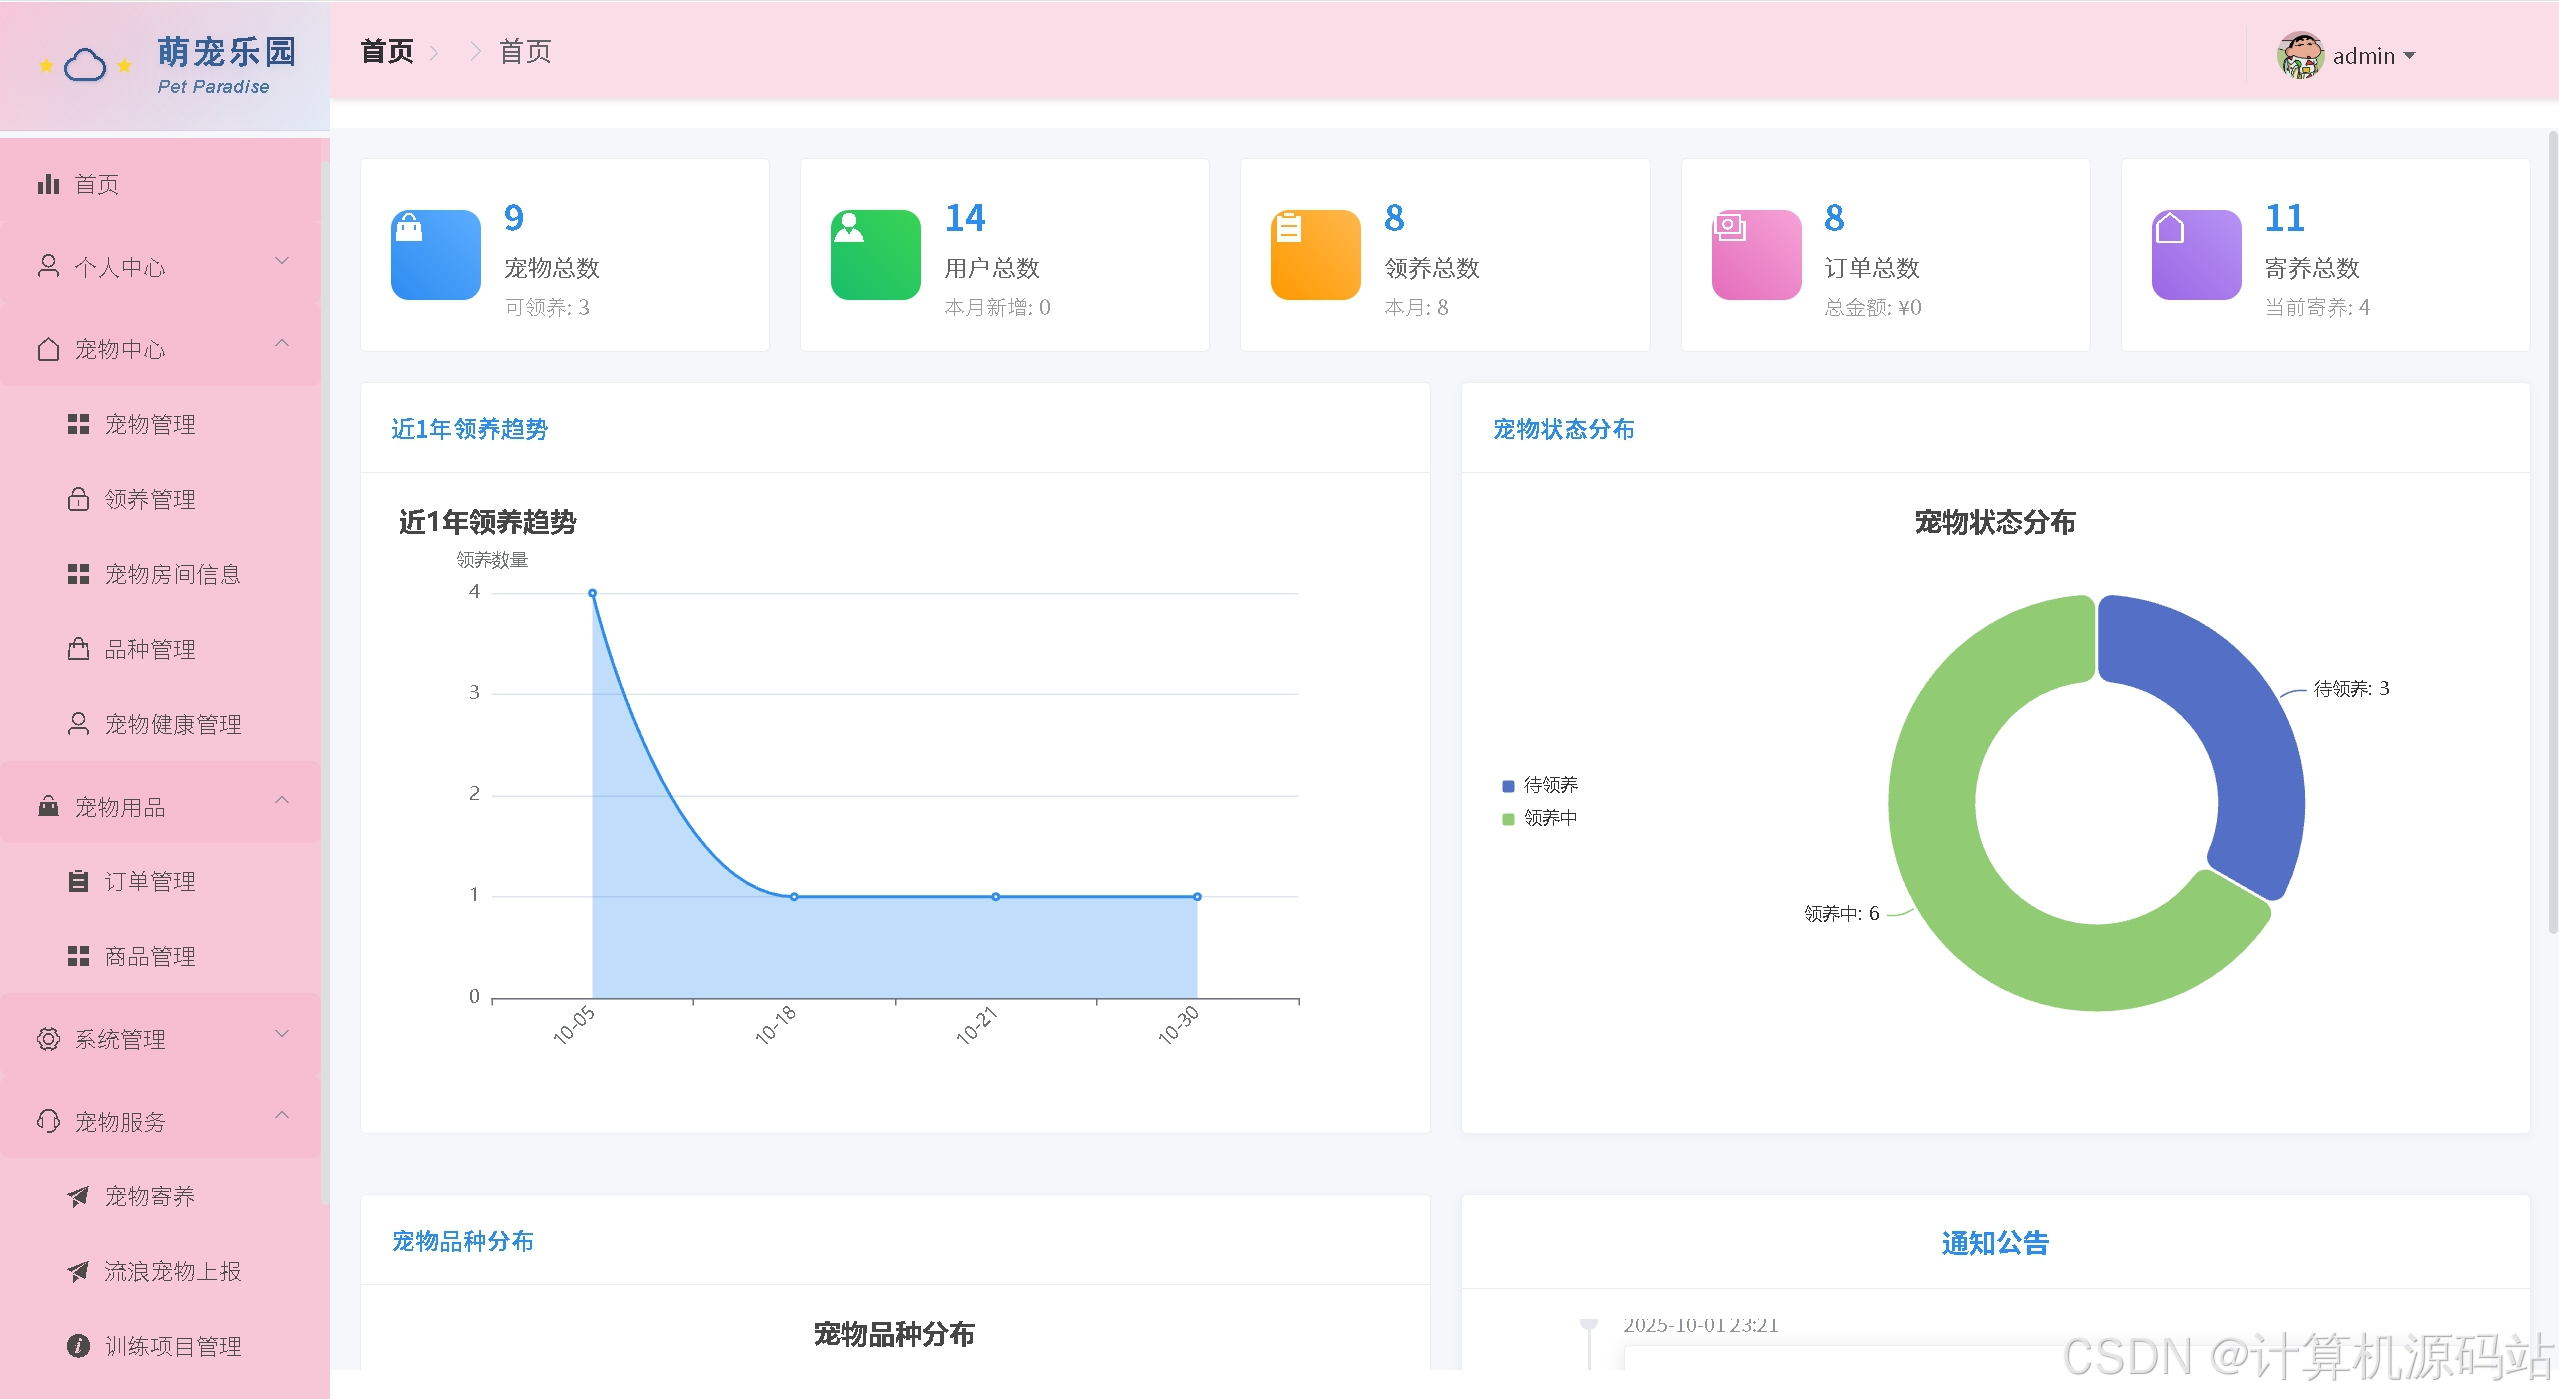This screenshot has width=2559, height=1399.
Task: Open 宠物健康管理 menu item
Action: click(x=160, y=724)
